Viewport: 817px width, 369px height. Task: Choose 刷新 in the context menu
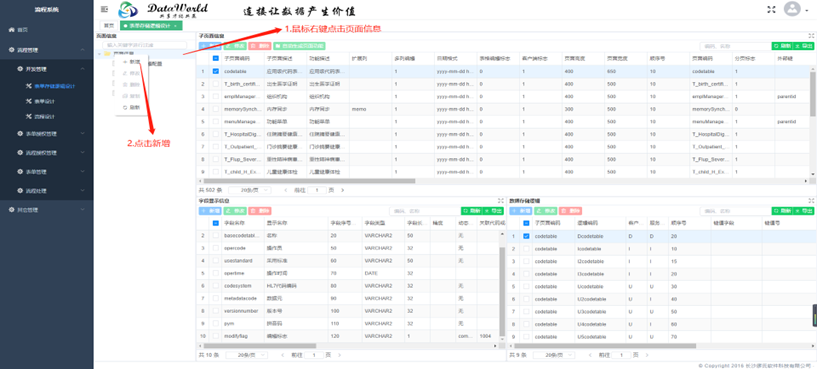pyautogui.click(x=132, y=107)
